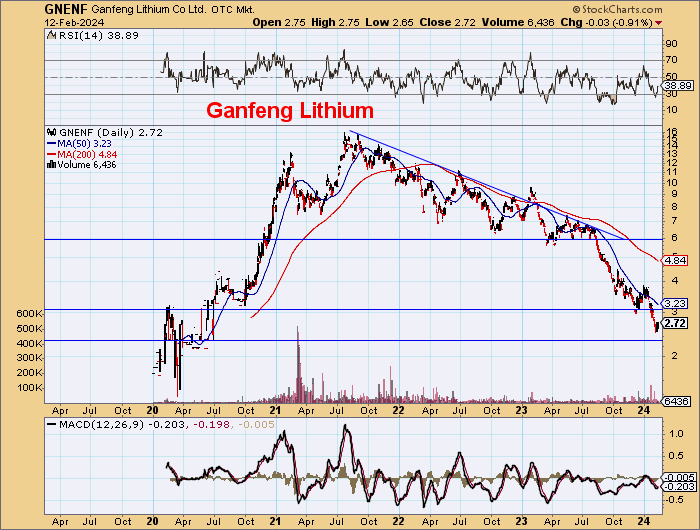Click the 12-Feb-2024 date label

[74, 22]
